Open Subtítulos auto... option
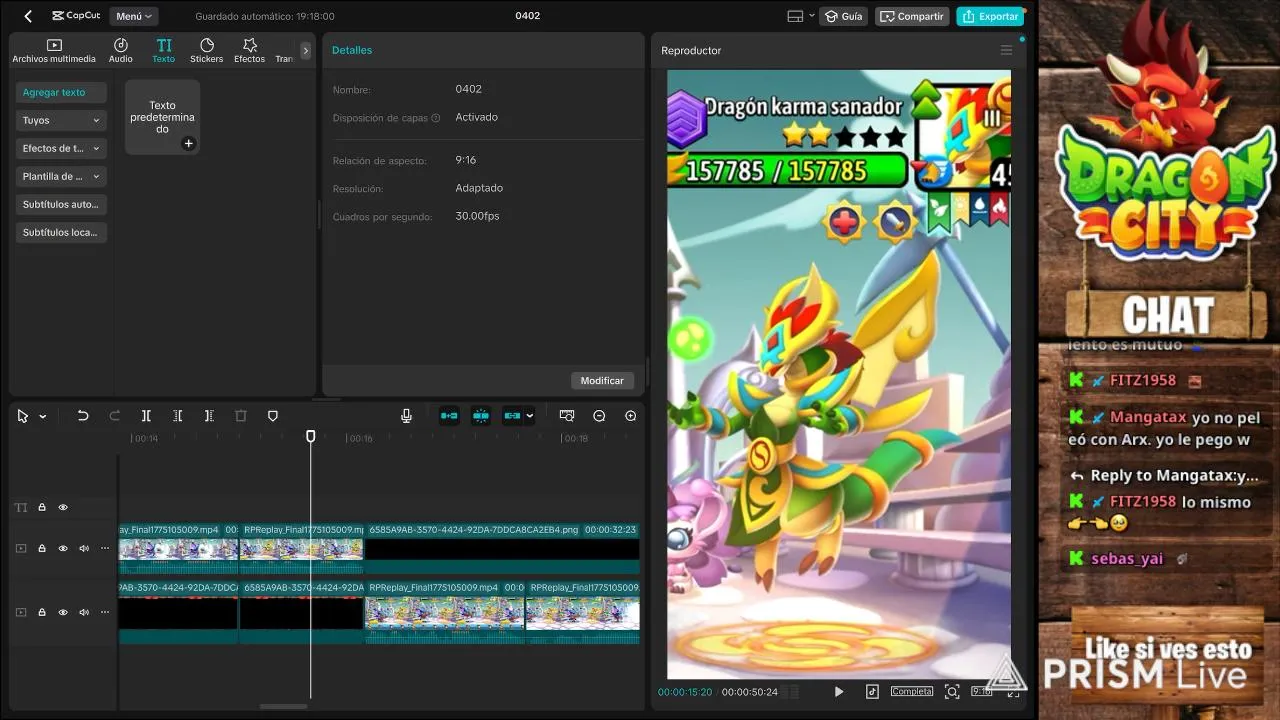 tap(61, 204)
